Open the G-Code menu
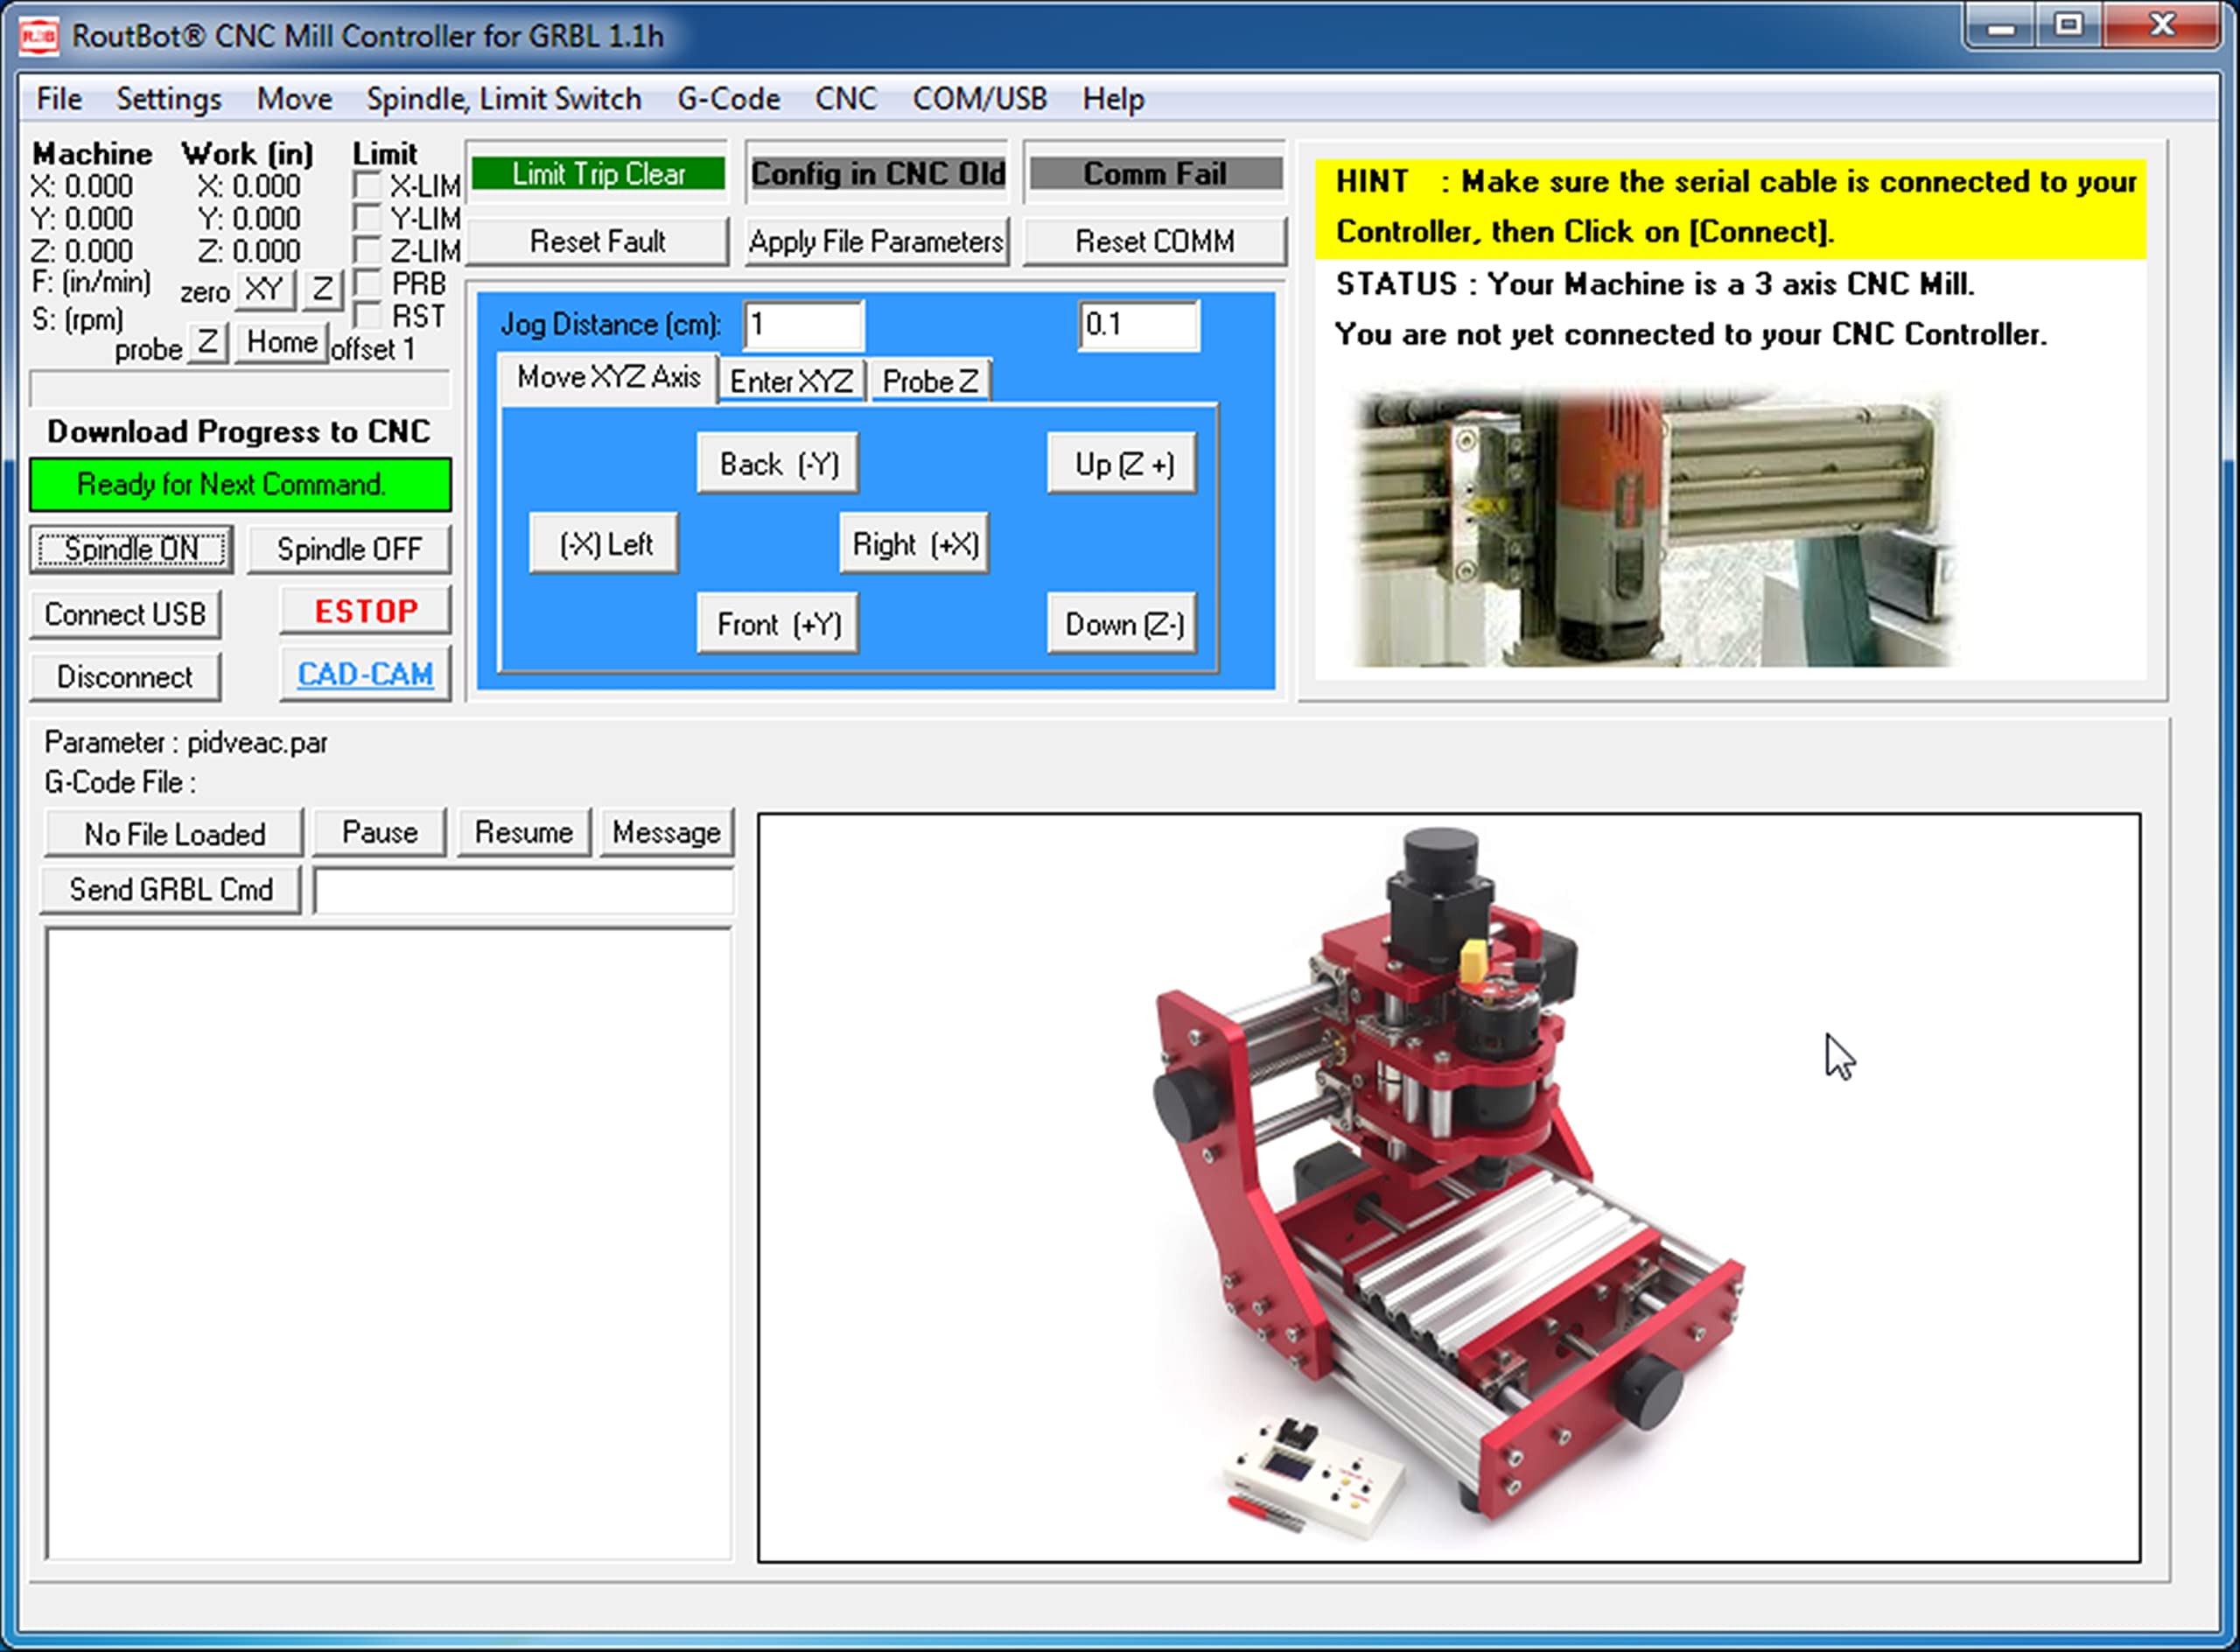The image size is (2240, 1652). coord(729,99)
